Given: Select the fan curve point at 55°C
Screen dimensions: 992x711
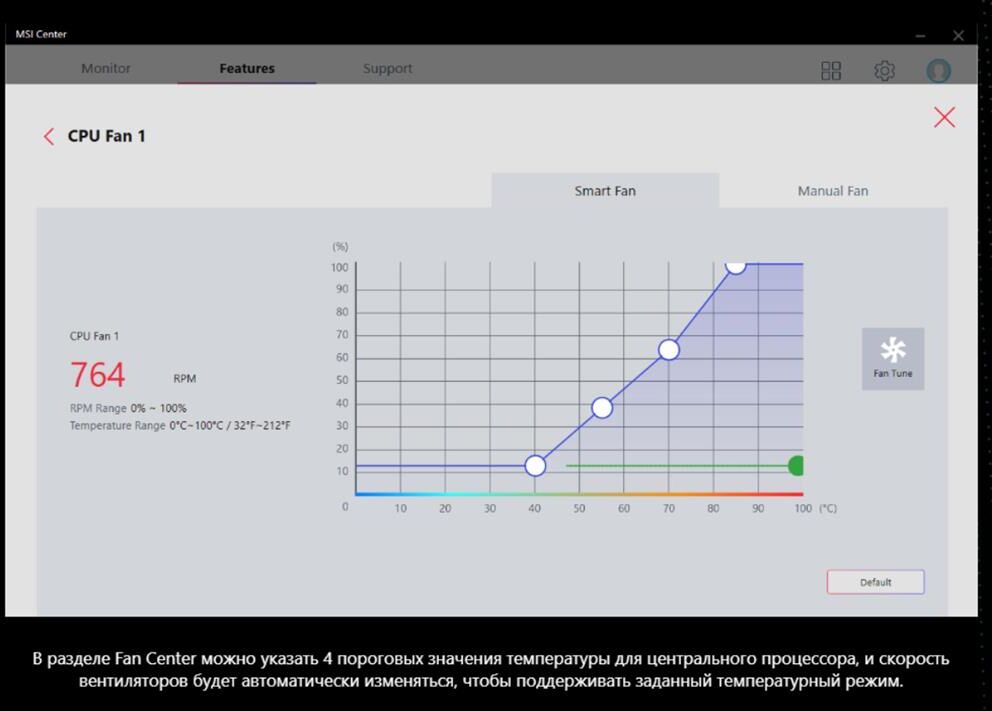Looking at the screenshot, I should click(x=602, y=408).
